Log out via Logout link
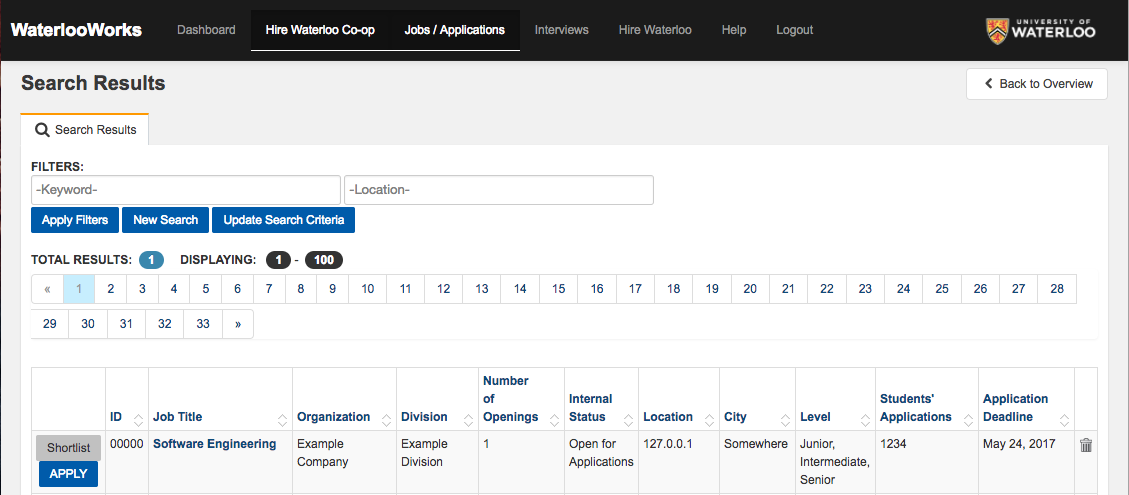The width and height of the screenshot is (1129, 495). click(x=794, y=30)
